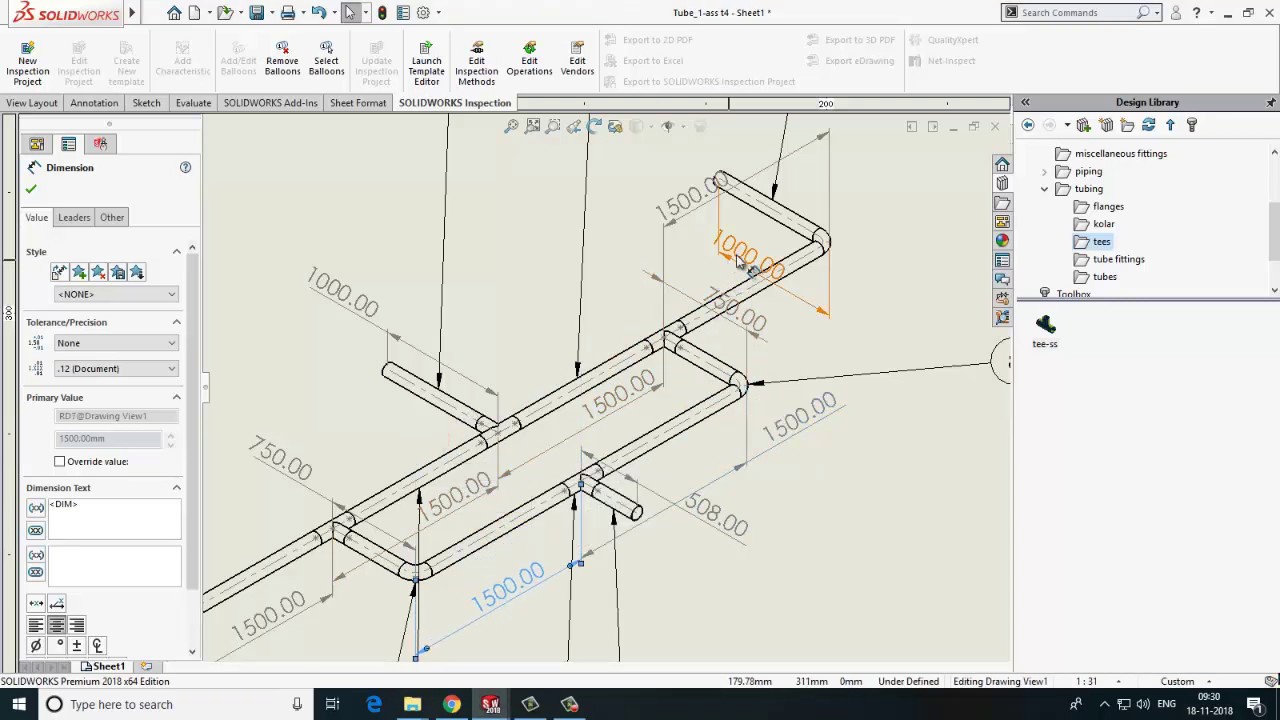The height and width of the screenshot is (720, 1280).
Task: Open Edit Vendors tool
Action: 577,60
